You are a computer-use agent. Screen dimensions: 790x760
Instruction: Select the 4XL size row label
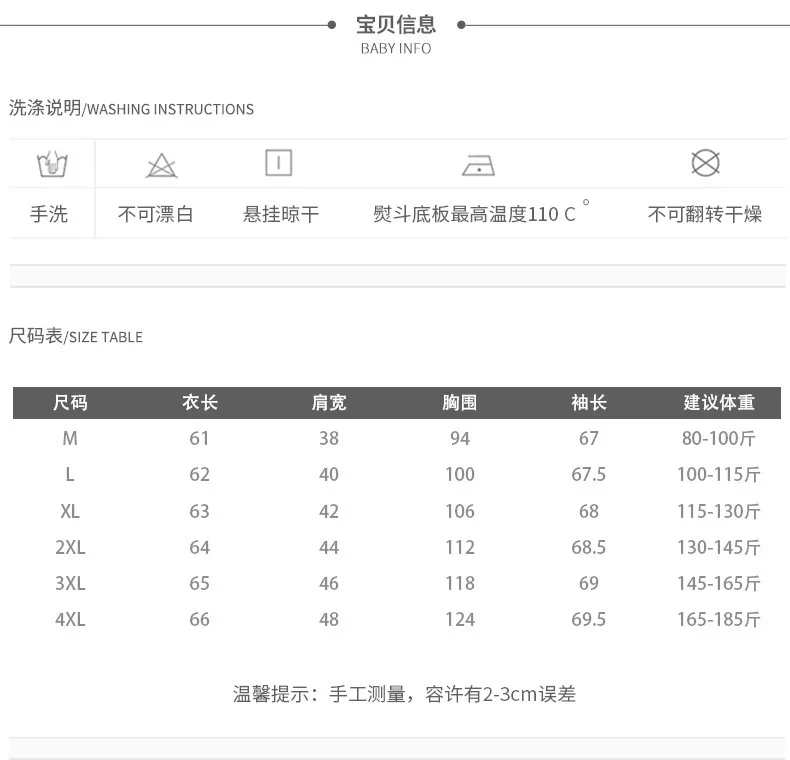[70, 619]
